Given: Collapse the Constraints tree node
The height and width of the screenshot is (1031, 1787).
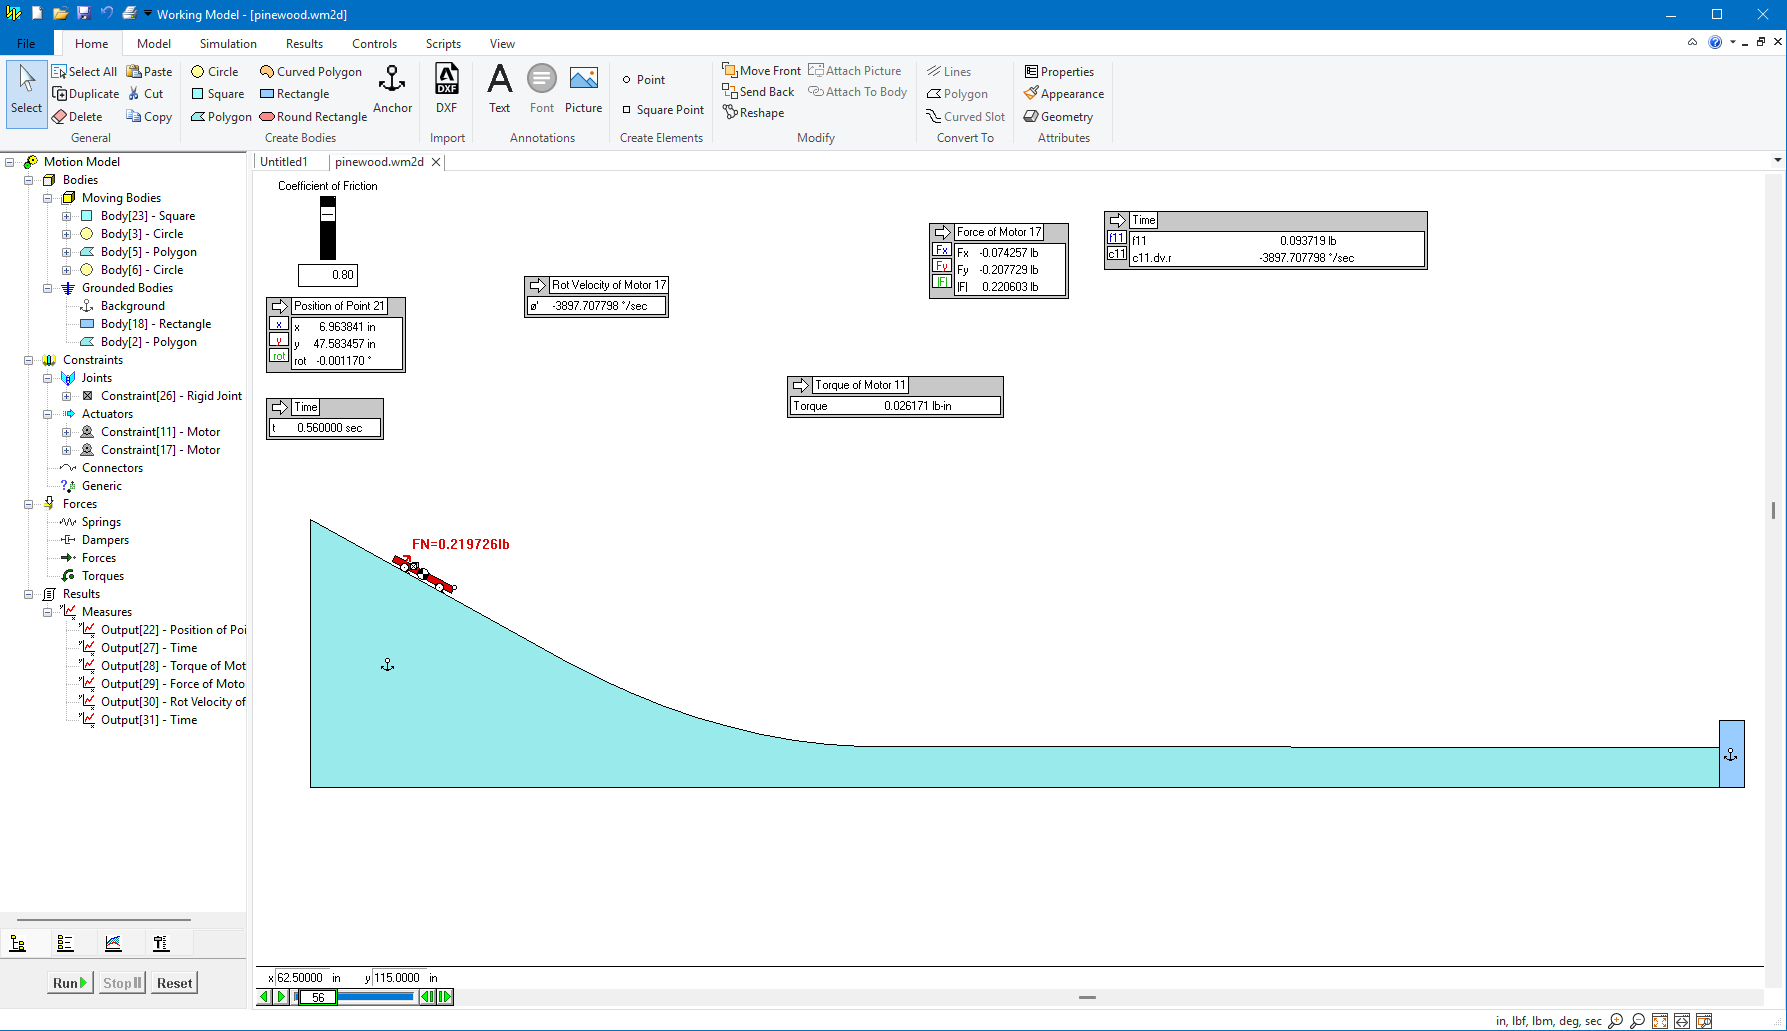Looking at the screenshot, I should tap(29, 360).
